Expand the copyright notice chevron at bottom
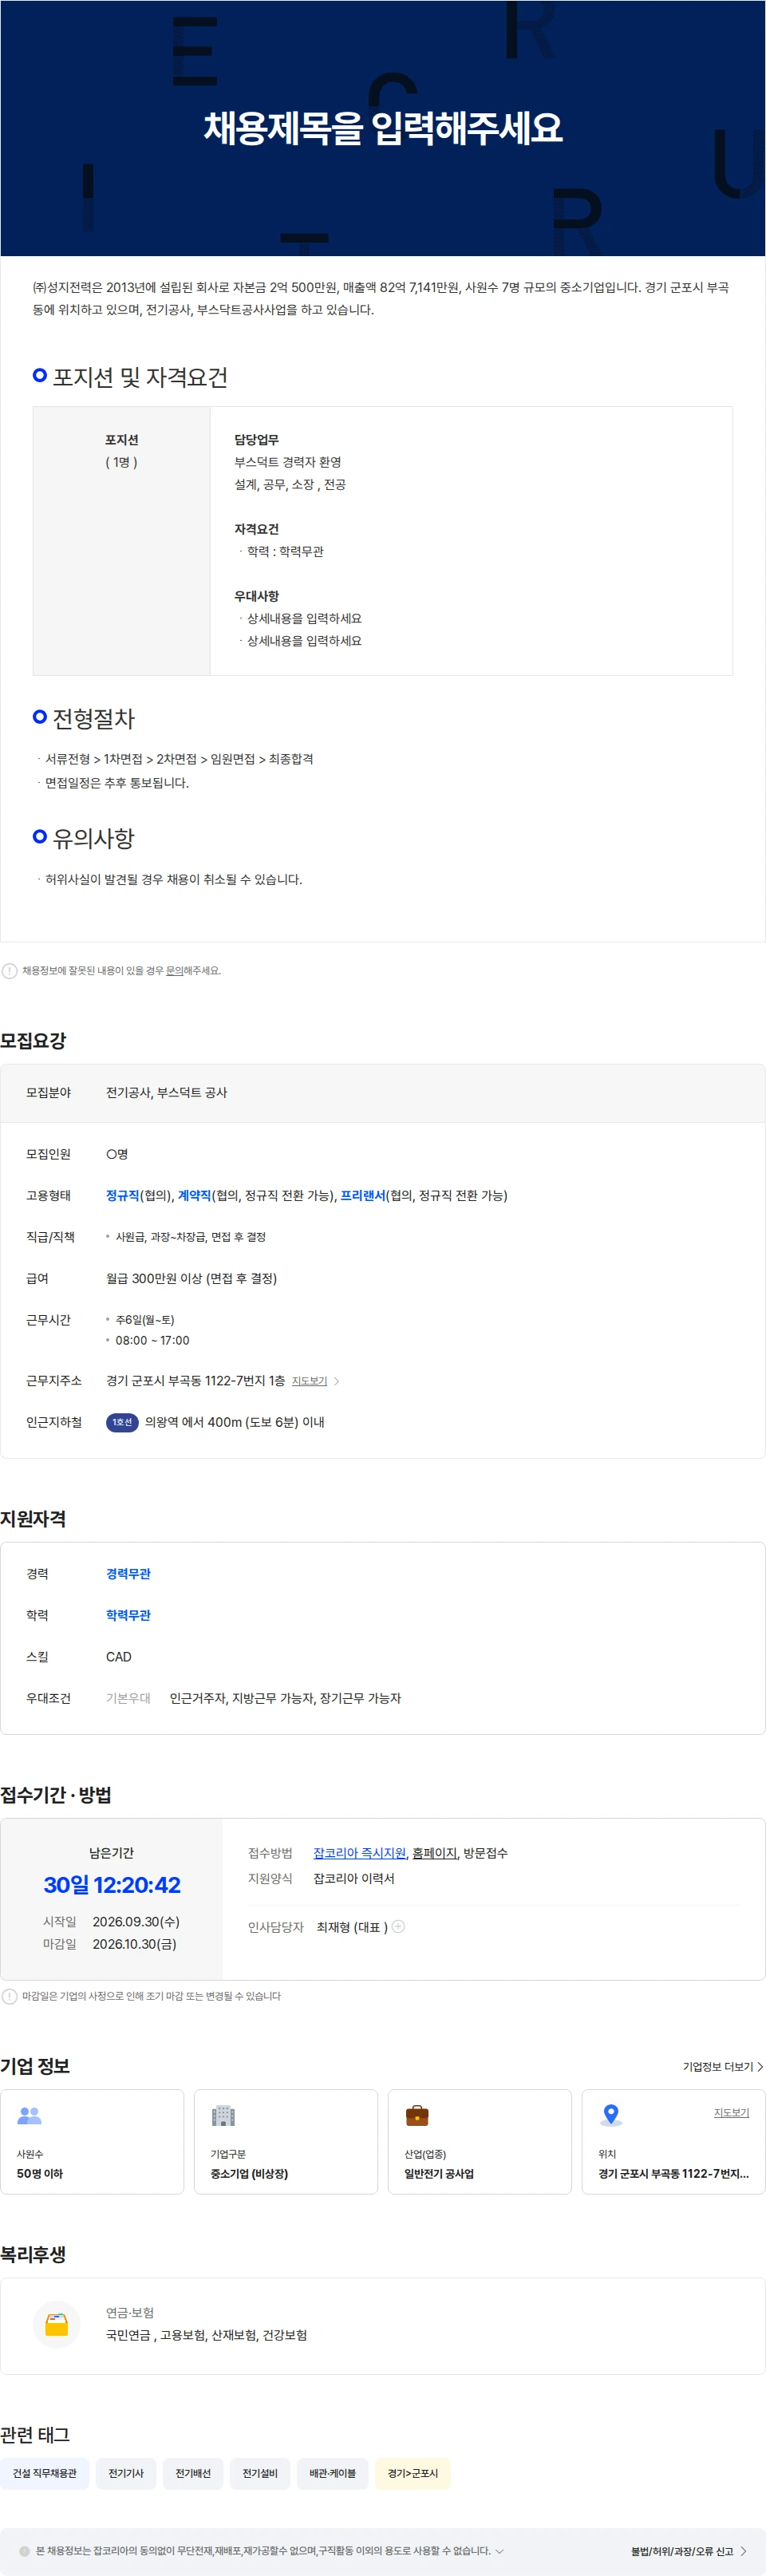The image size is (766, 2576). (499, 2551)
